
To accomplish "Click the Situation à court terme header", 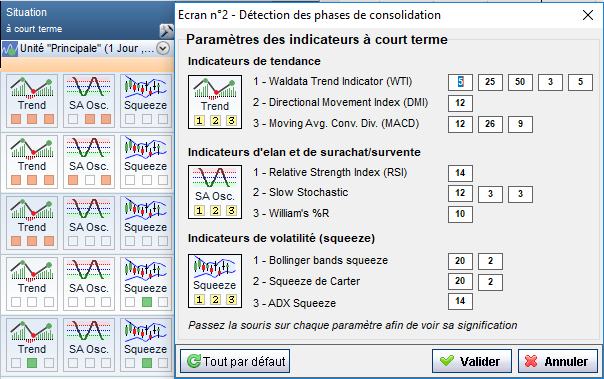I will tap(34, 20).
